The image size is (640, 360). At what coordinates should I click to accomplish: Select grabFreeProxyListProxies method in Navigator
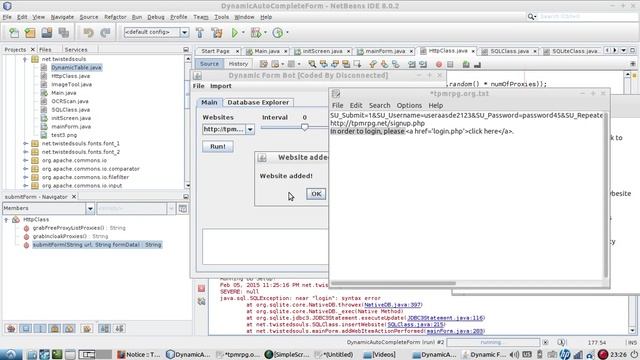(x=79, y=228)
